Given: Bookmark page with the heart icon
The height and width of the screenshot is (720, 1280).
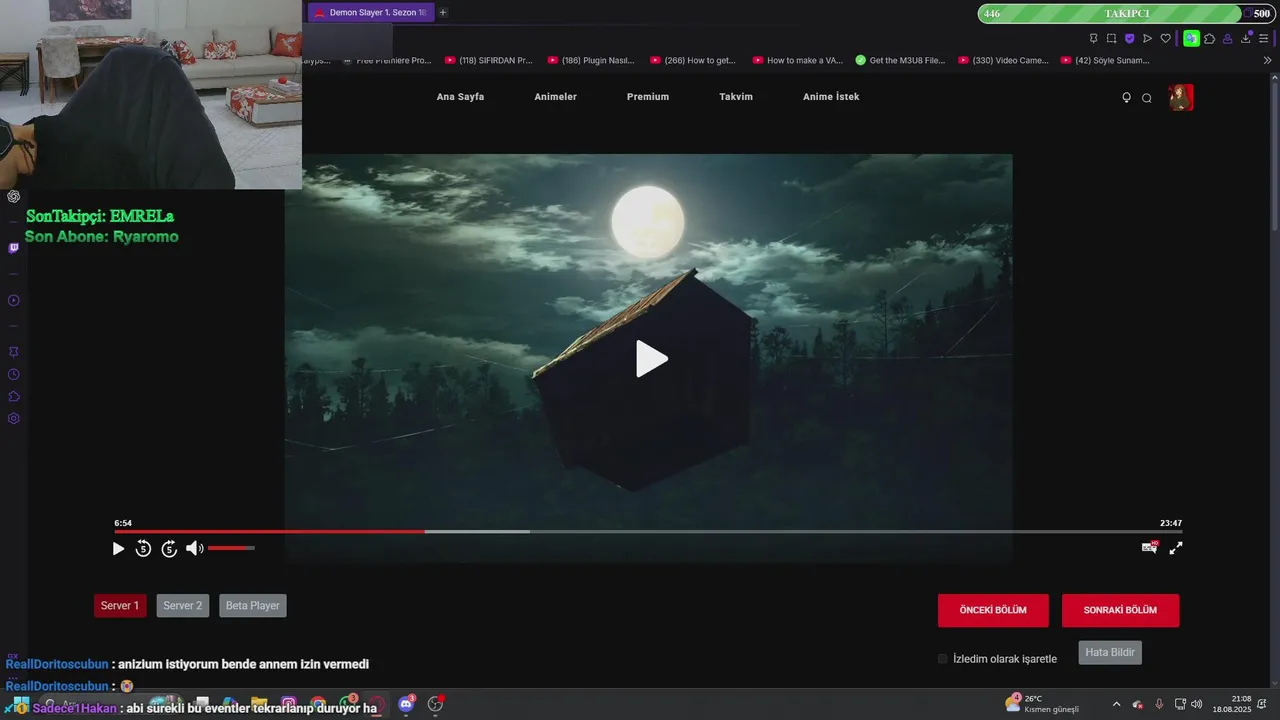Looking at the screenshot, I should point(1165,38).
